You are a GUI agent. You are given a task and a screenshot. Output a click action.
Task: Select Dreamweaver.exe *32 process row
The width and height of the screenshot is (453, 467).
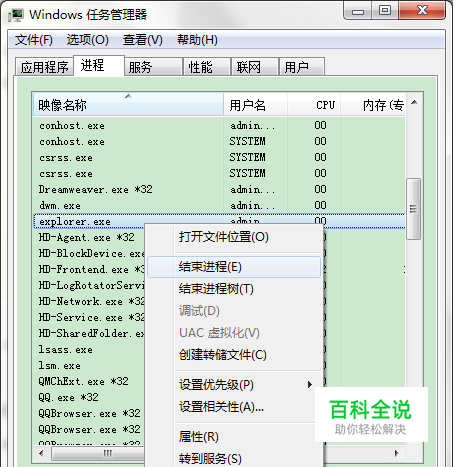point(219,190)
